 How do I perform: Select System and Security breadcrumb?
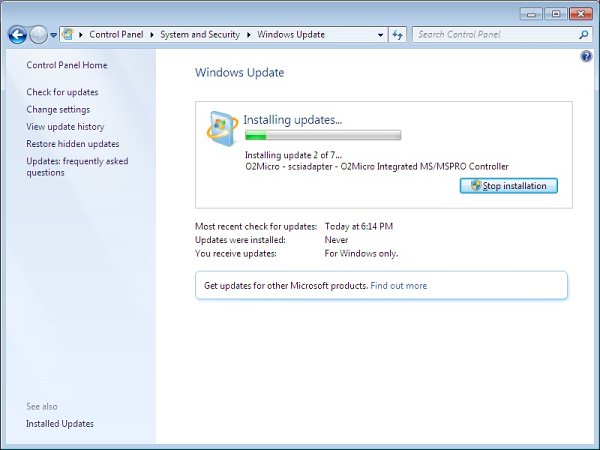pos(200,34)
